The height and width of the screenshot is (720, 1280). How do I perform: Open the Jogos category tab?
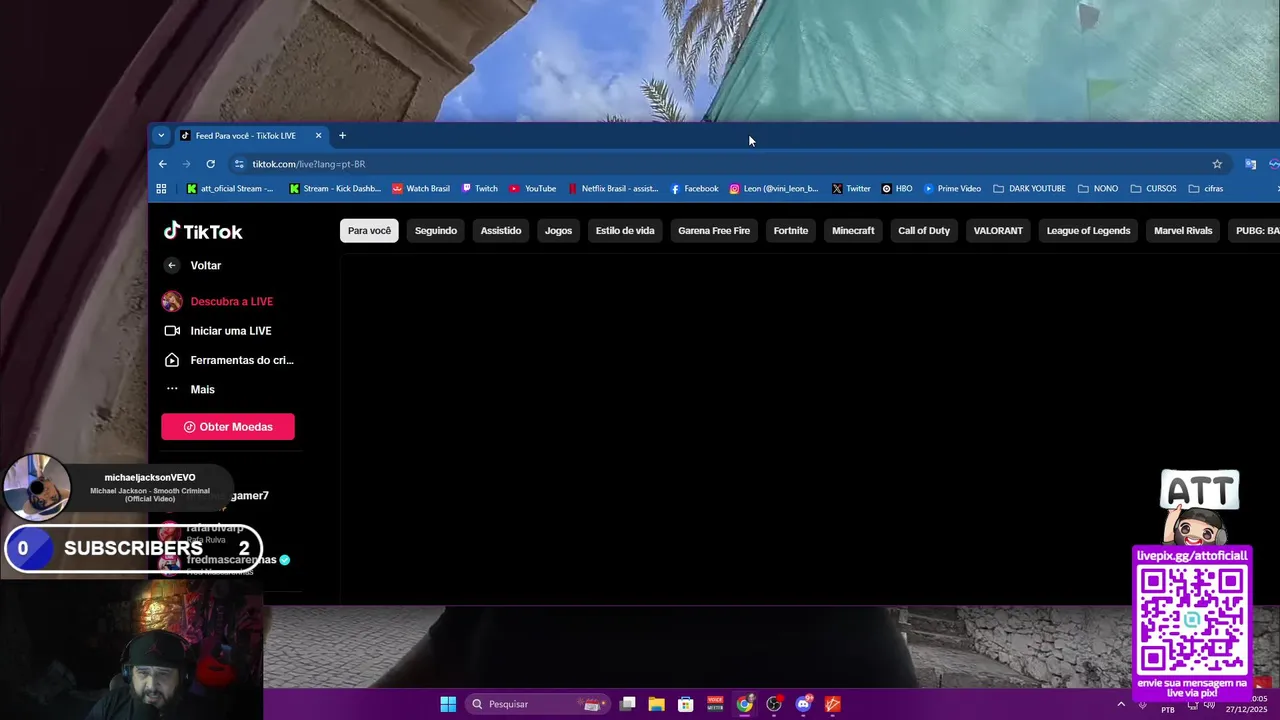coord(558,231)
